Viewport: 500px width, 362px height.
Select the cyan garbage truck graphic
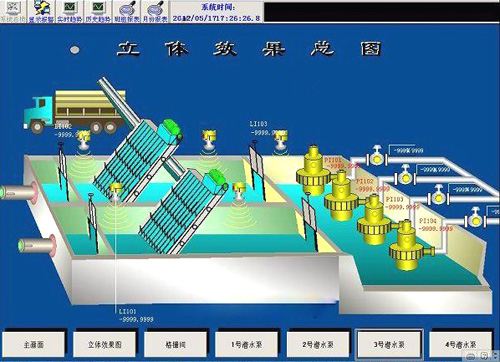[73, 111]
